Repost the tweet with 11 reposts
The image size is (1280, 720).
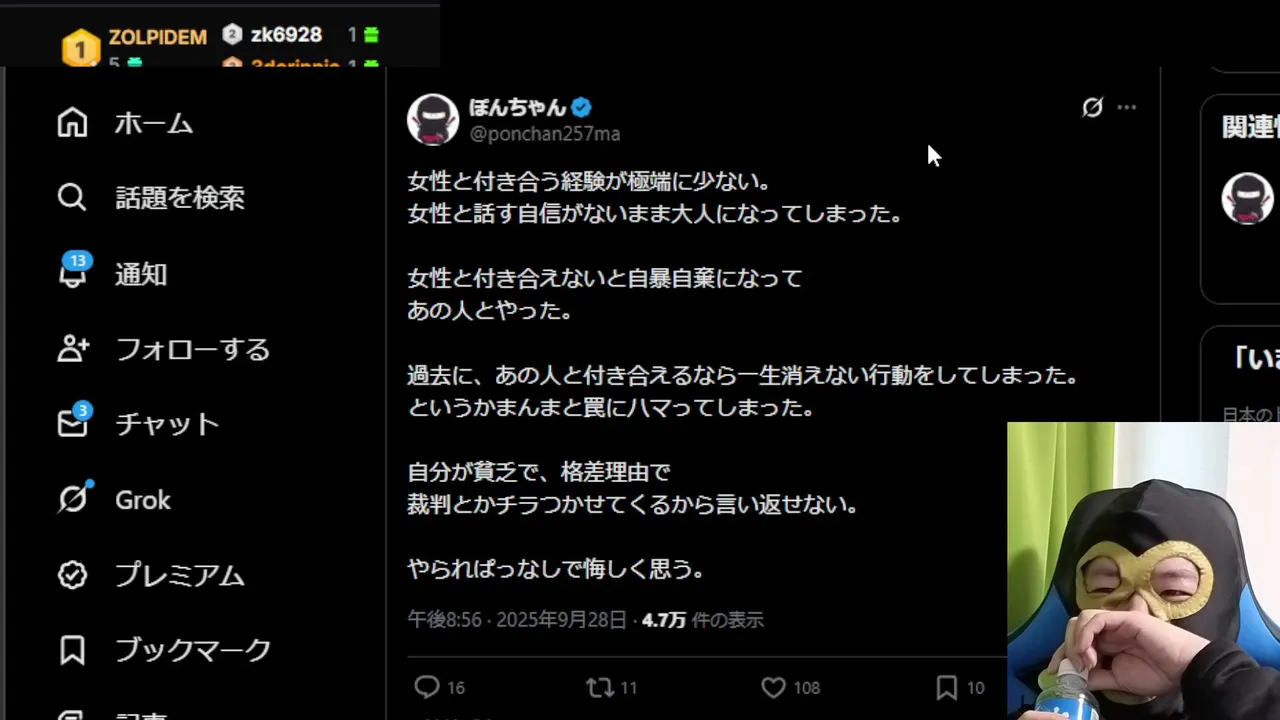[599, 688]
